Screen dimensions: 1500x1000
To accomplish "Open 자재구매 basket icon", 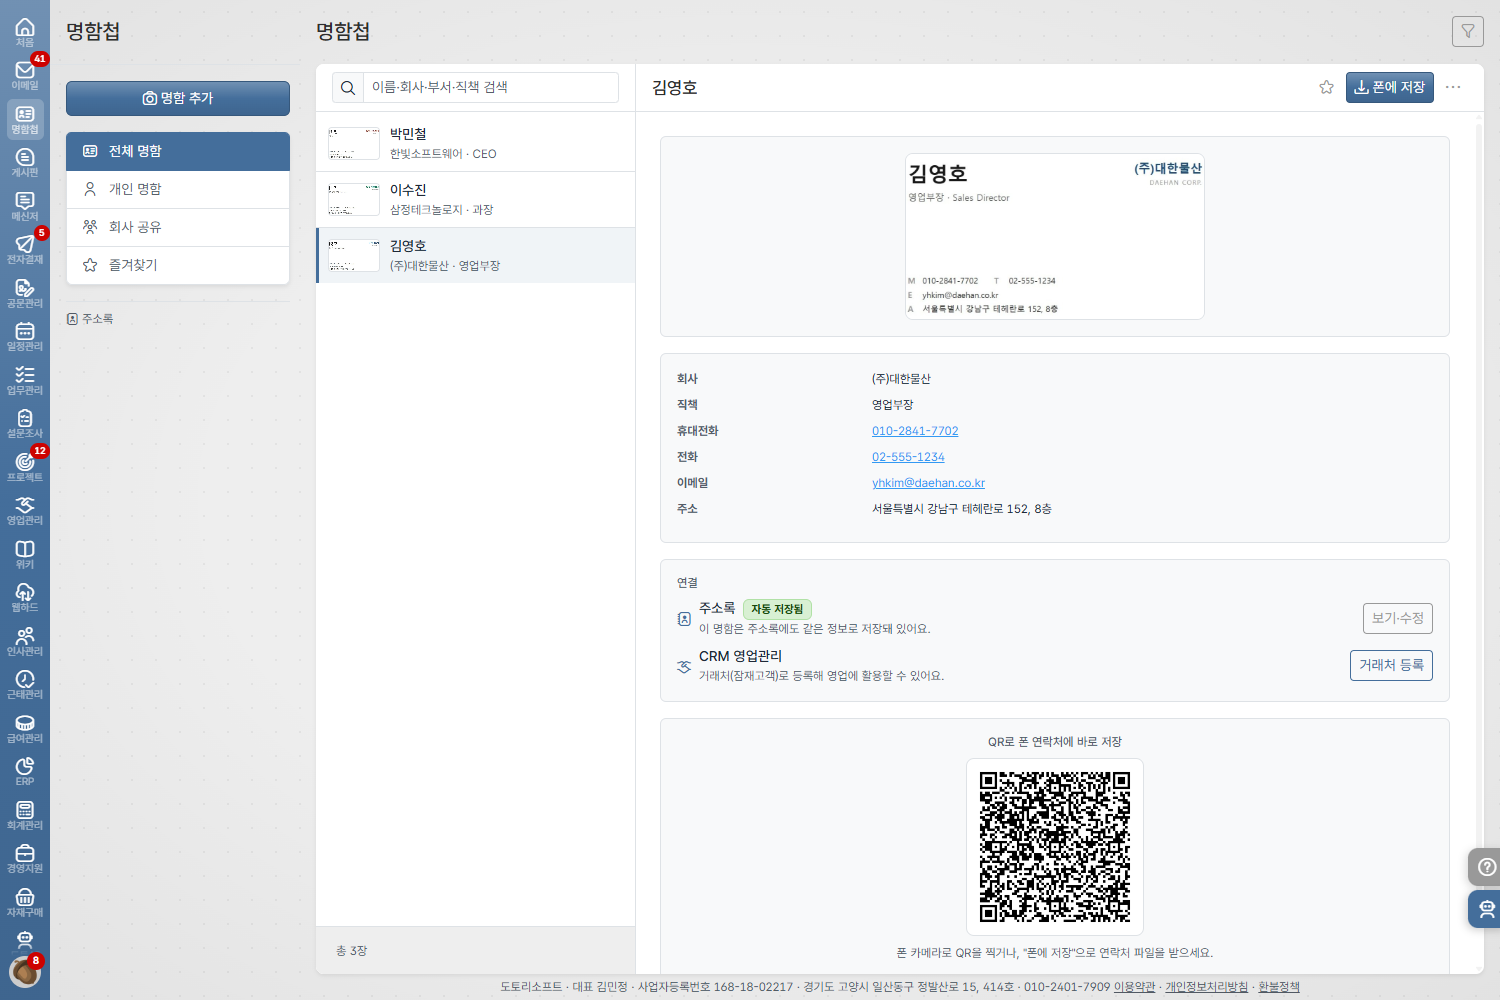I will [25, 902].
